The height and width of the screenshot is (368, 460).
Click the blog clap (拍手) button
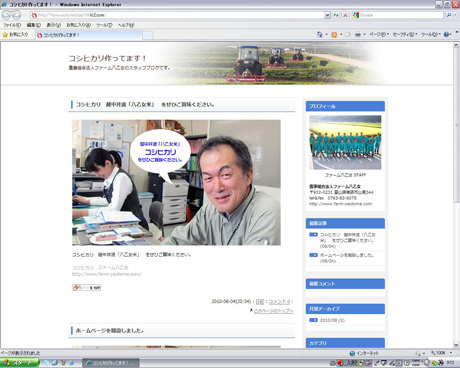(x=86, y=287)
